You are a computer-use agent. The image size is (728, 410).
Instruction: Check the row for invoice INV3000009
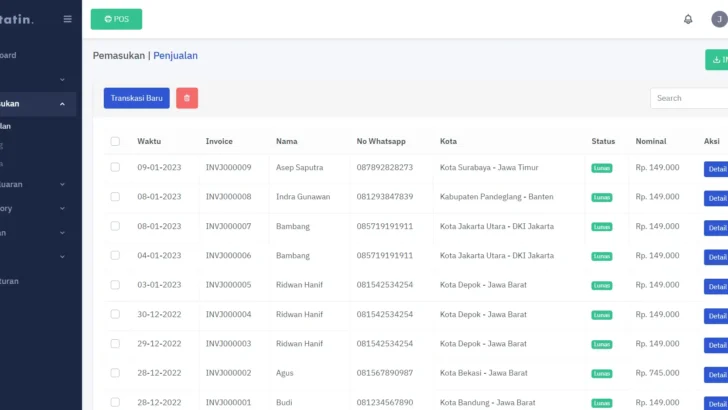115,168
